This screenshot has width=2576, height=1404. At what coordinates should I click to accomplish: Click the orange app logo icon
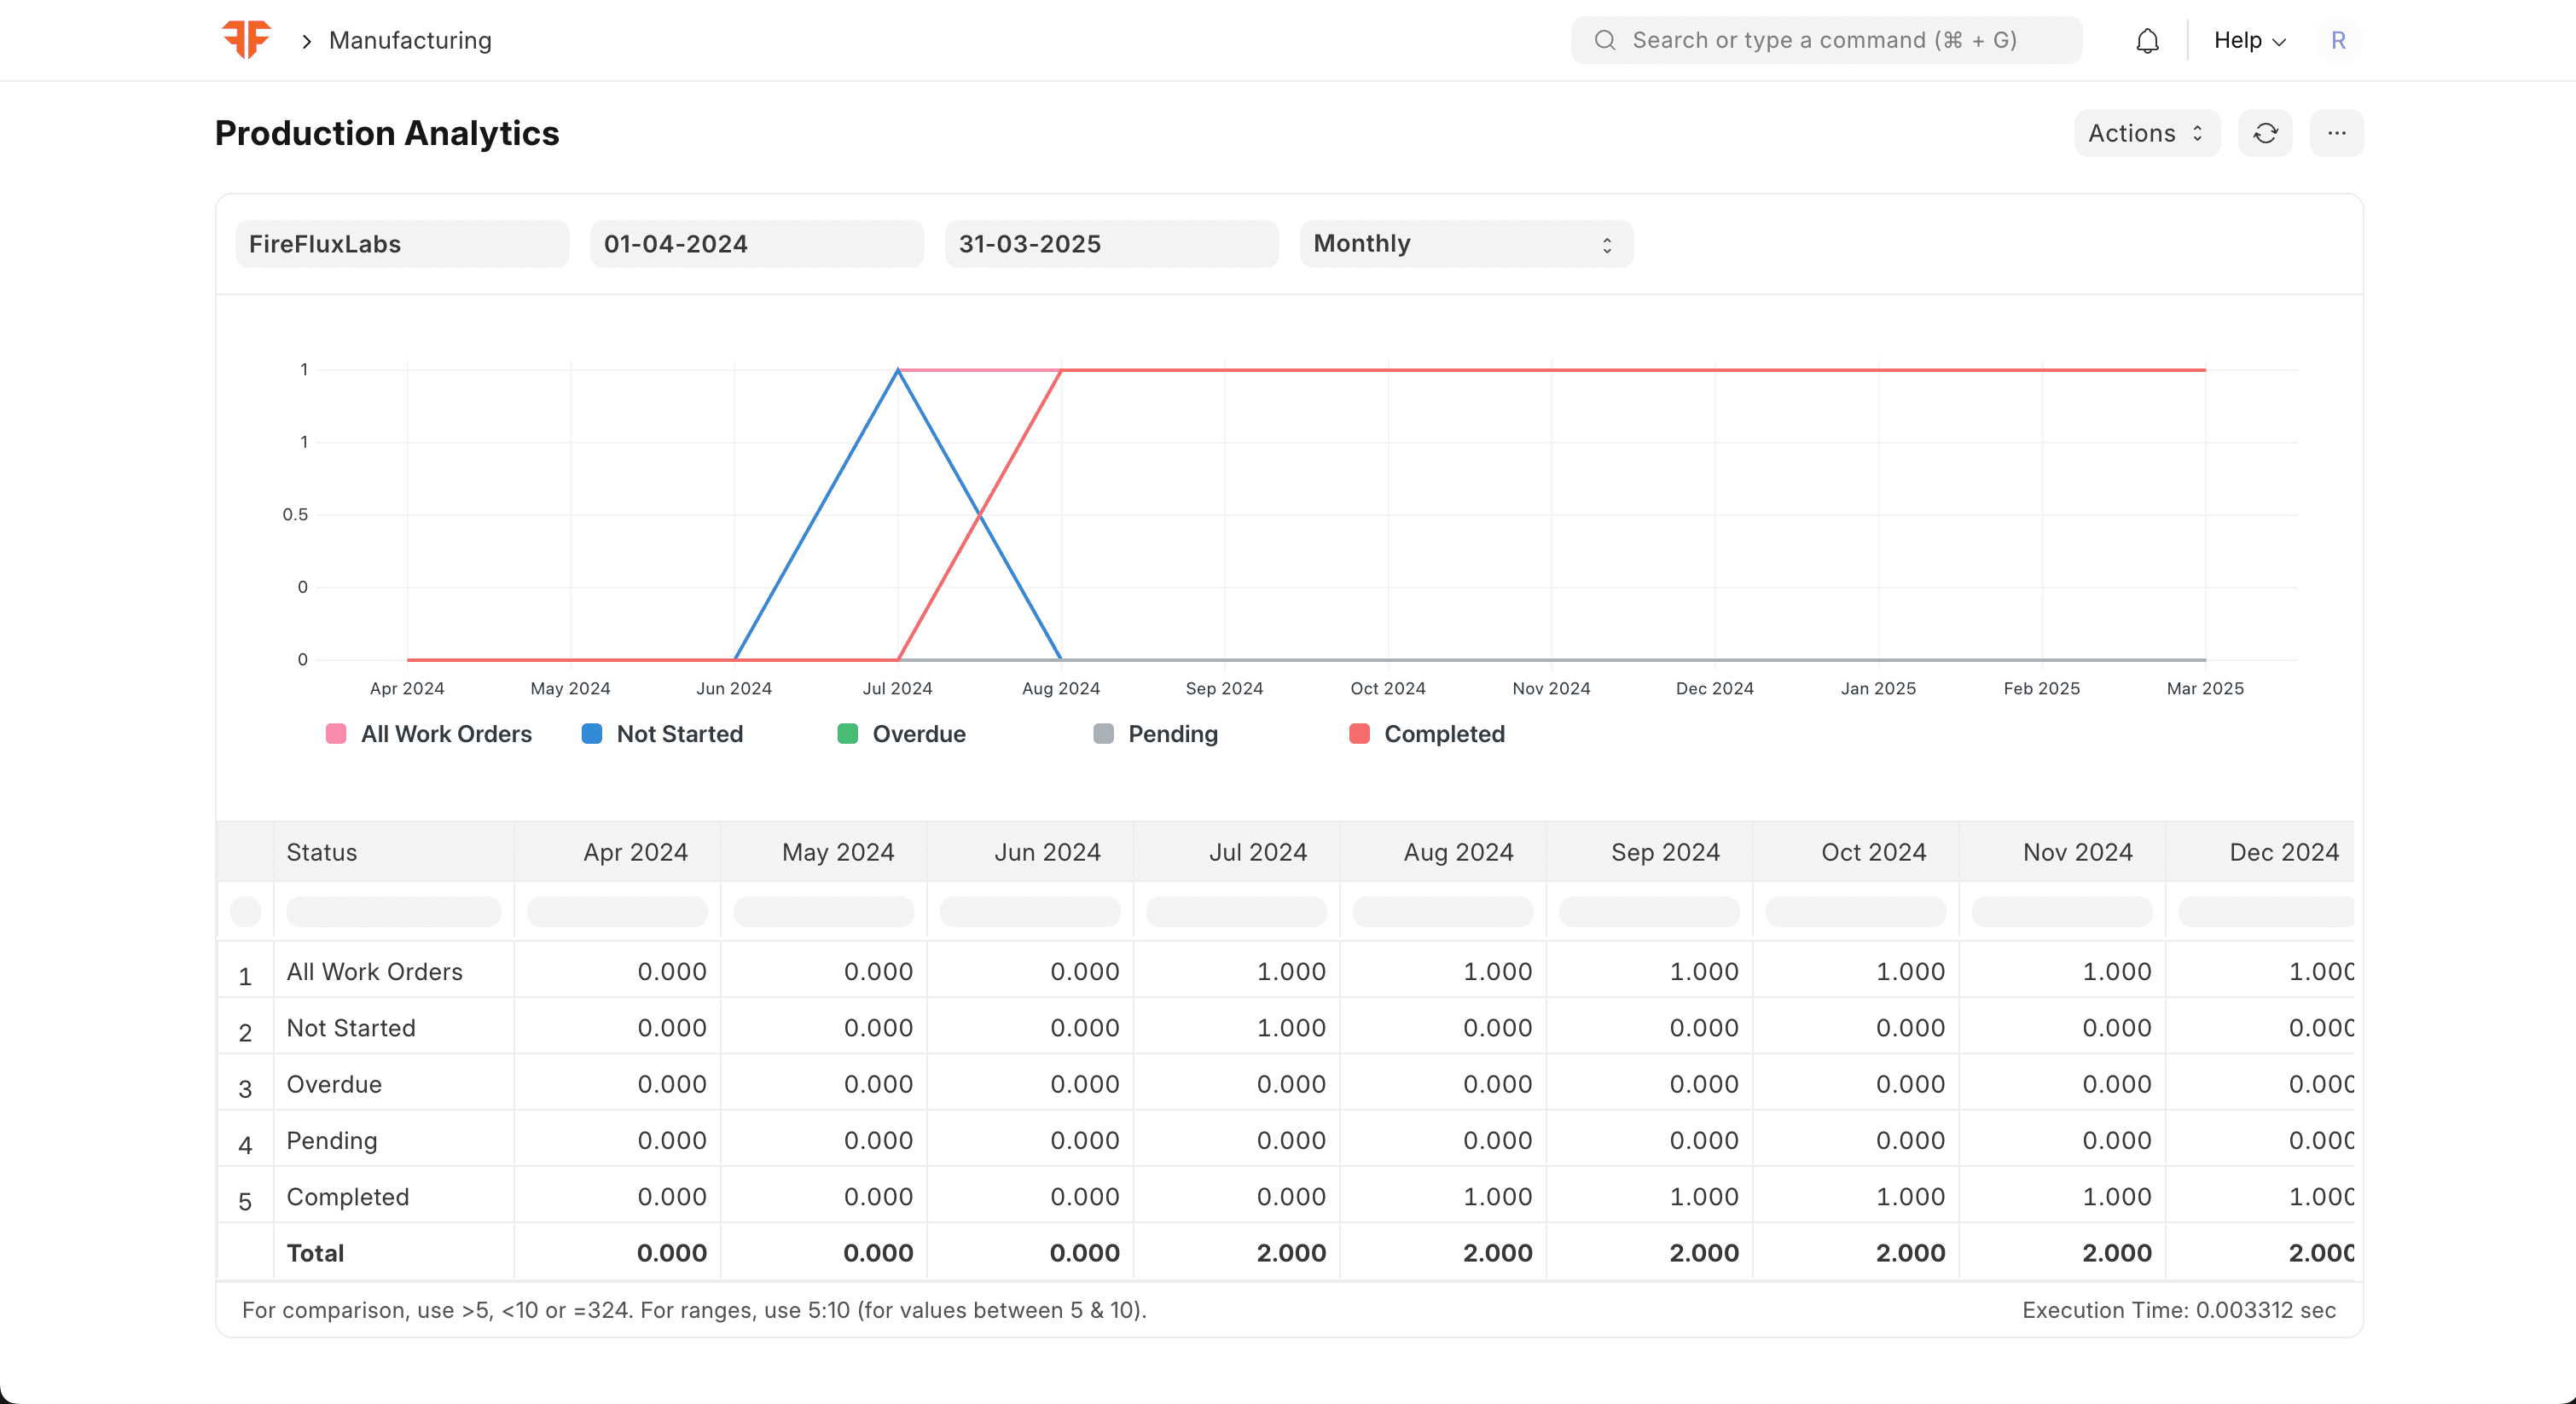coord(246,40)
